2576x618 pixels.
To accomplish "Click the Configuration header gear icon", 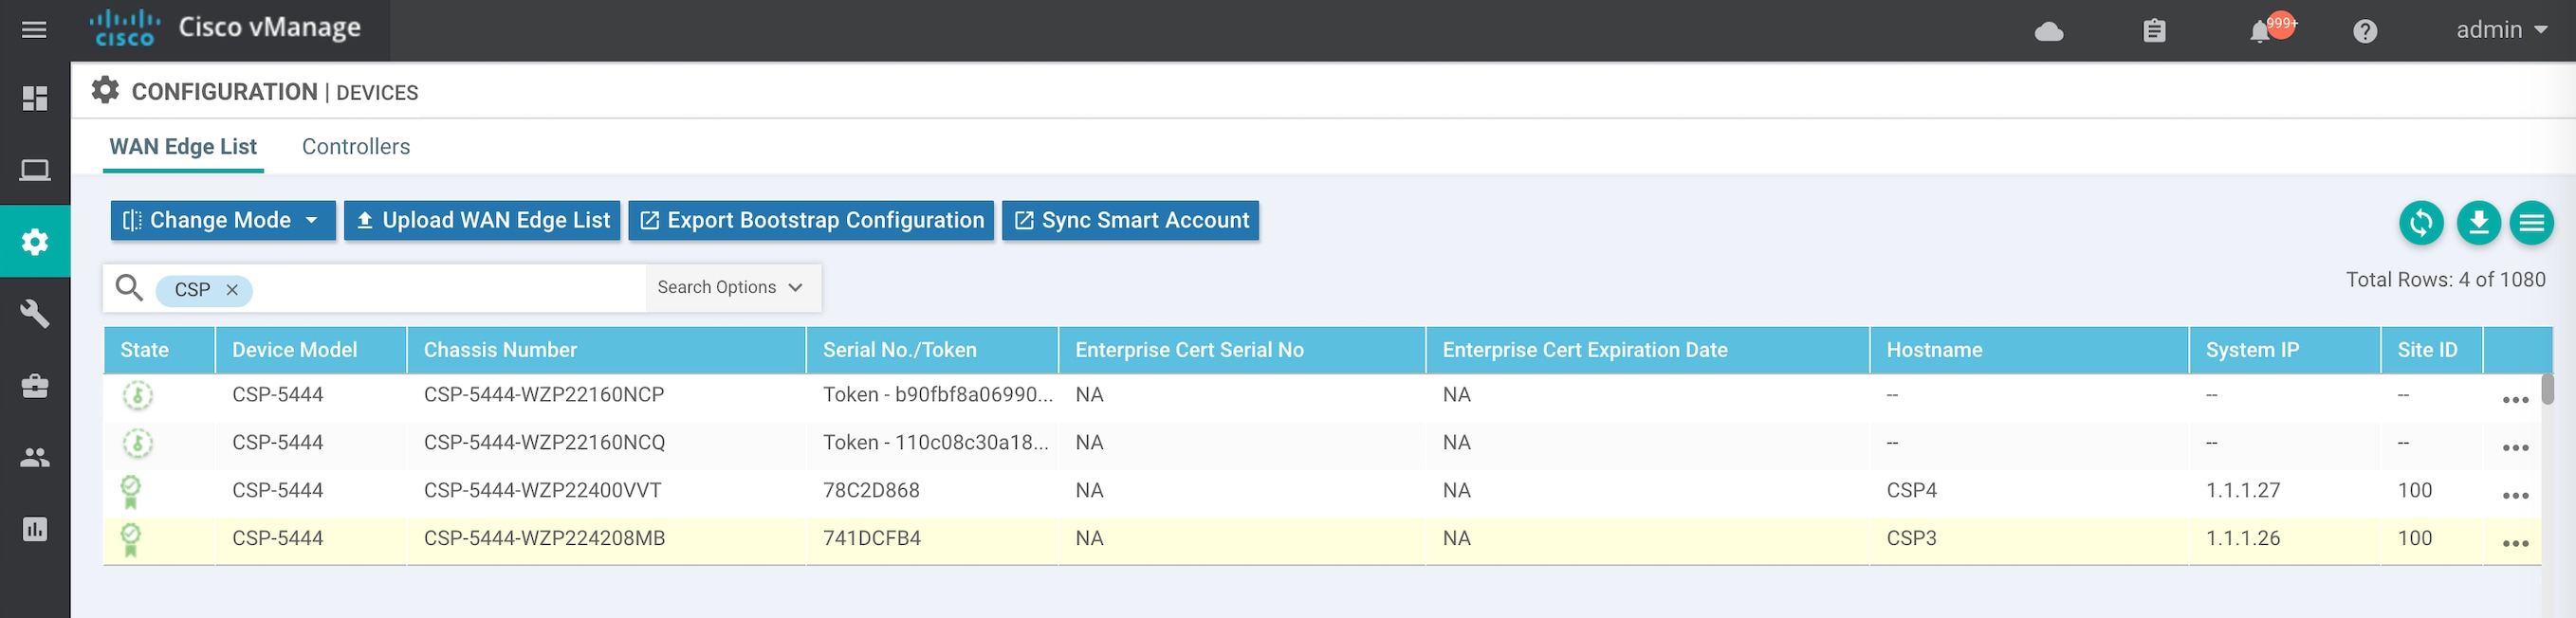I will [105, 91].
